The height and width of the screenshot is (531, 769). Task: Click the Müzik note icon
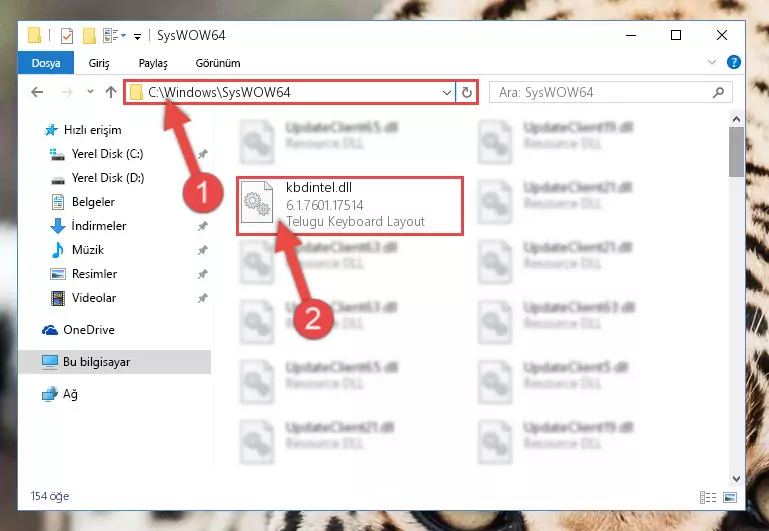coord(57,250)
